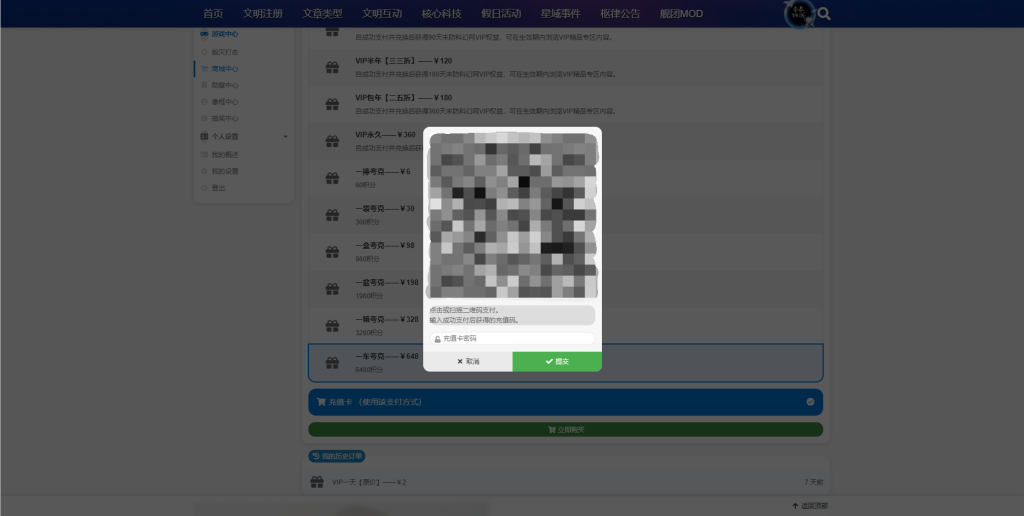Click the gift icon beside 一捧夸克
The width and height of the screenshot is (1024, 516).
coord(332,178)
